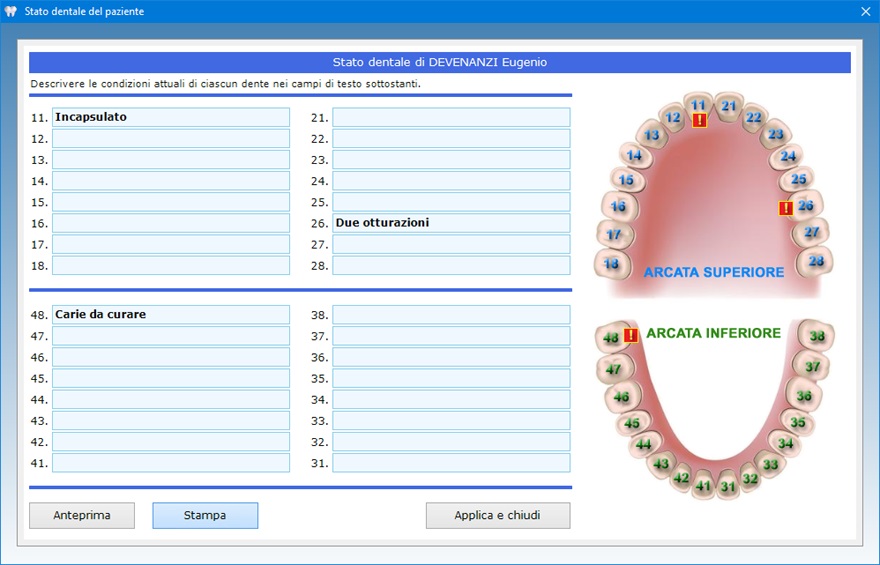Select tooth 36 in the lower arch diagram

pos(804,396)
